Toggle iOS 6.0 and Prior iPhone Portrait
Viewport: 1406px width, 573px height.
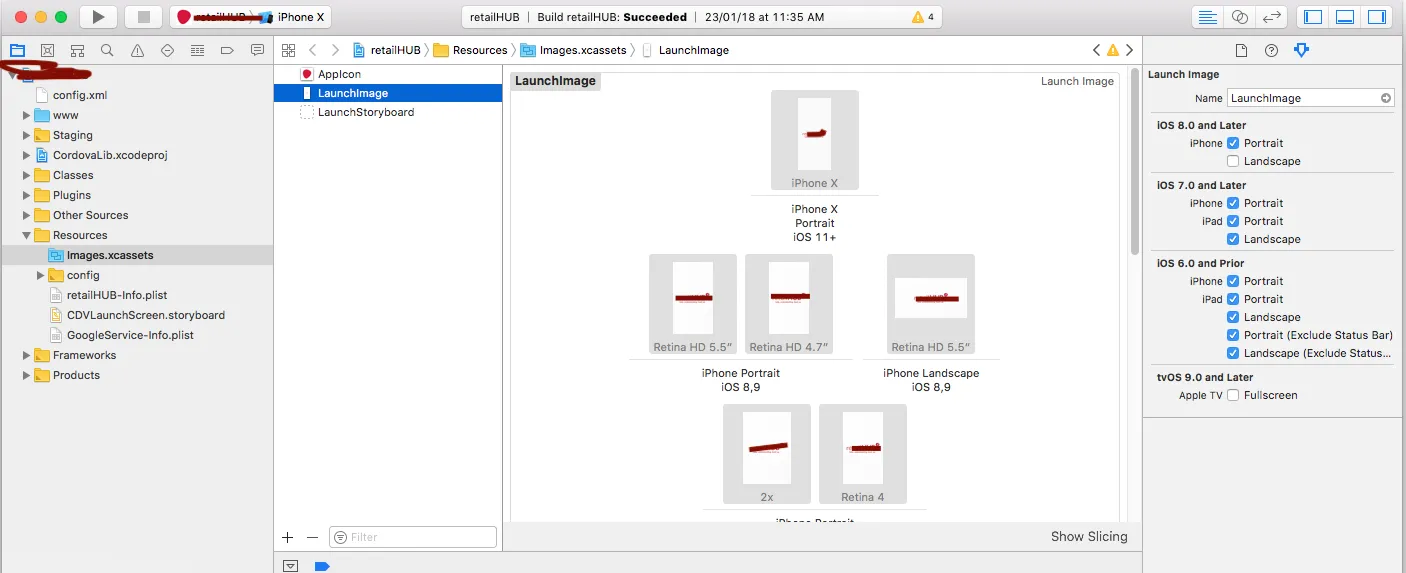click(1233, 281)
